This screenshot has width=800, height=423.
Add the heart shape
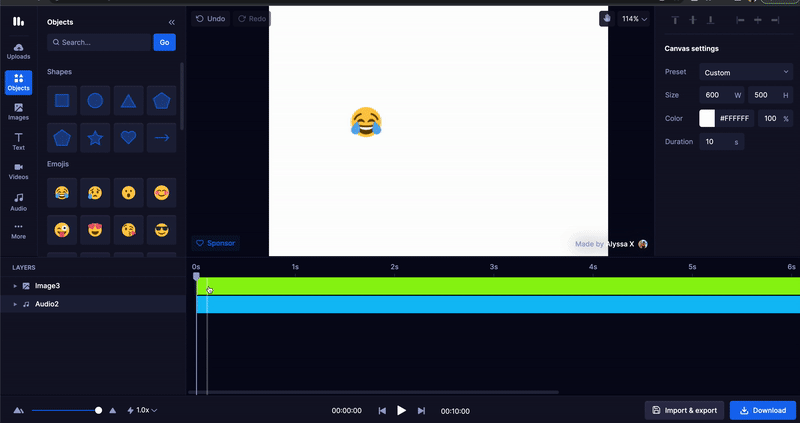[x=129, y=137]
